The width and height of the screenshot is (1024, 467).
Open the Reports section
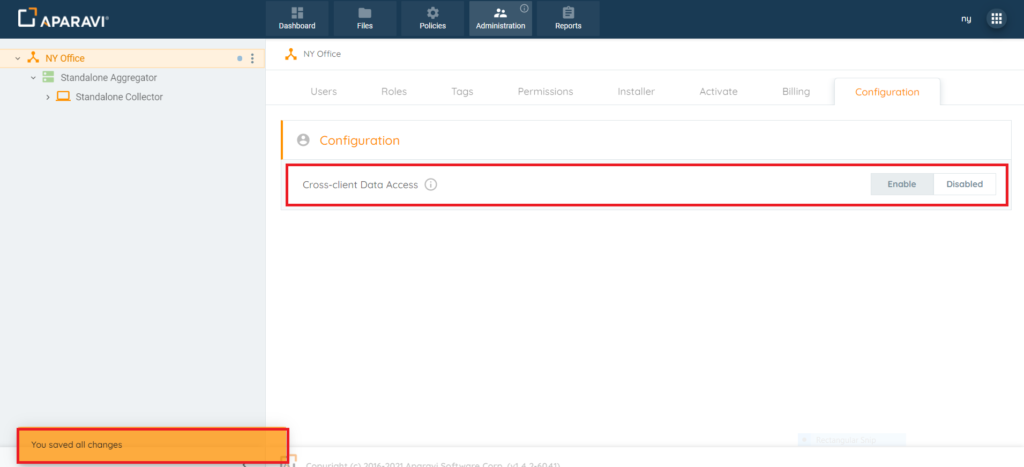[568, 18]
